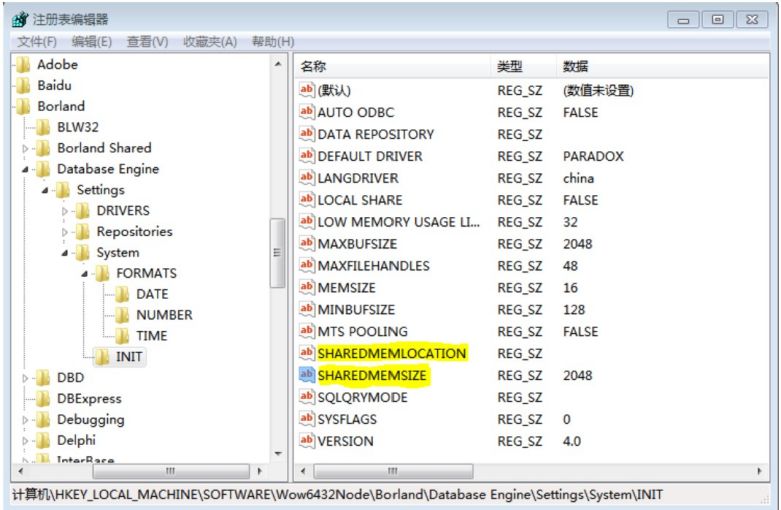This screenshot has width=781, height=510.
Task: Click the VERSION value icon
Action: pos(307,441)
